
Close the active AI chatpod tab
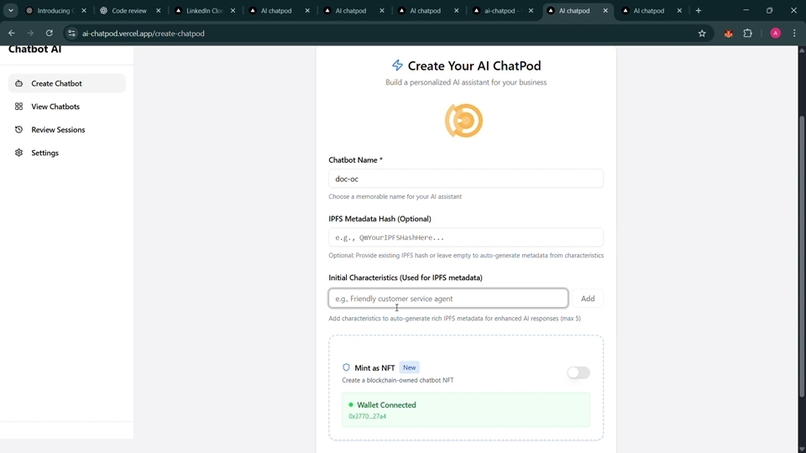click(606, 10)
